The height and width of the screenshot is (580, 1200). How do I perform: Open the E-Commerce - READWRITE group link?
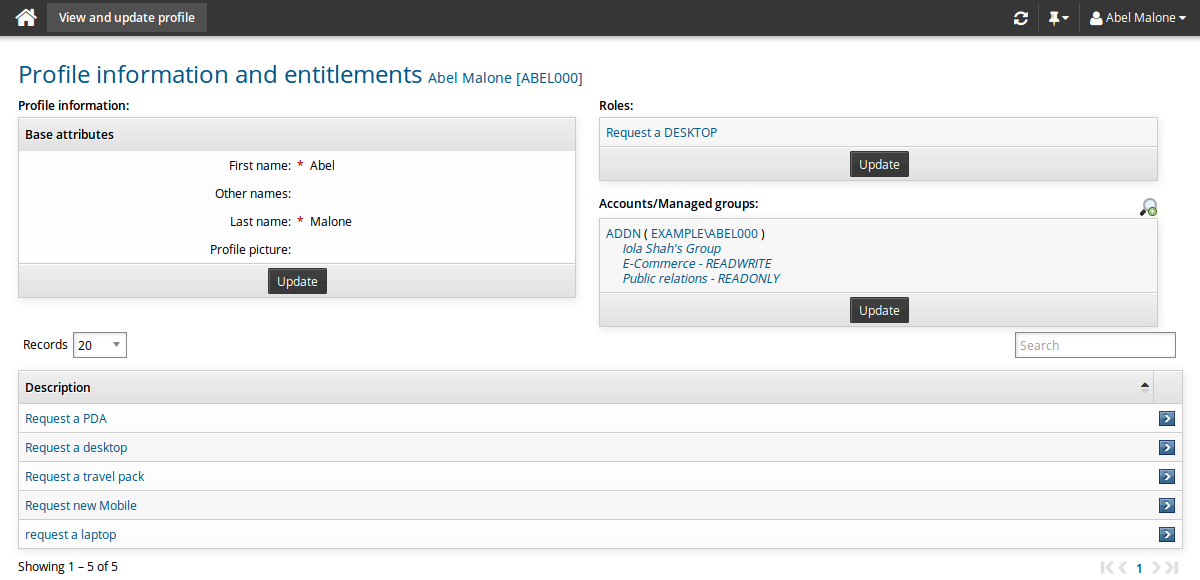point(696,263)
